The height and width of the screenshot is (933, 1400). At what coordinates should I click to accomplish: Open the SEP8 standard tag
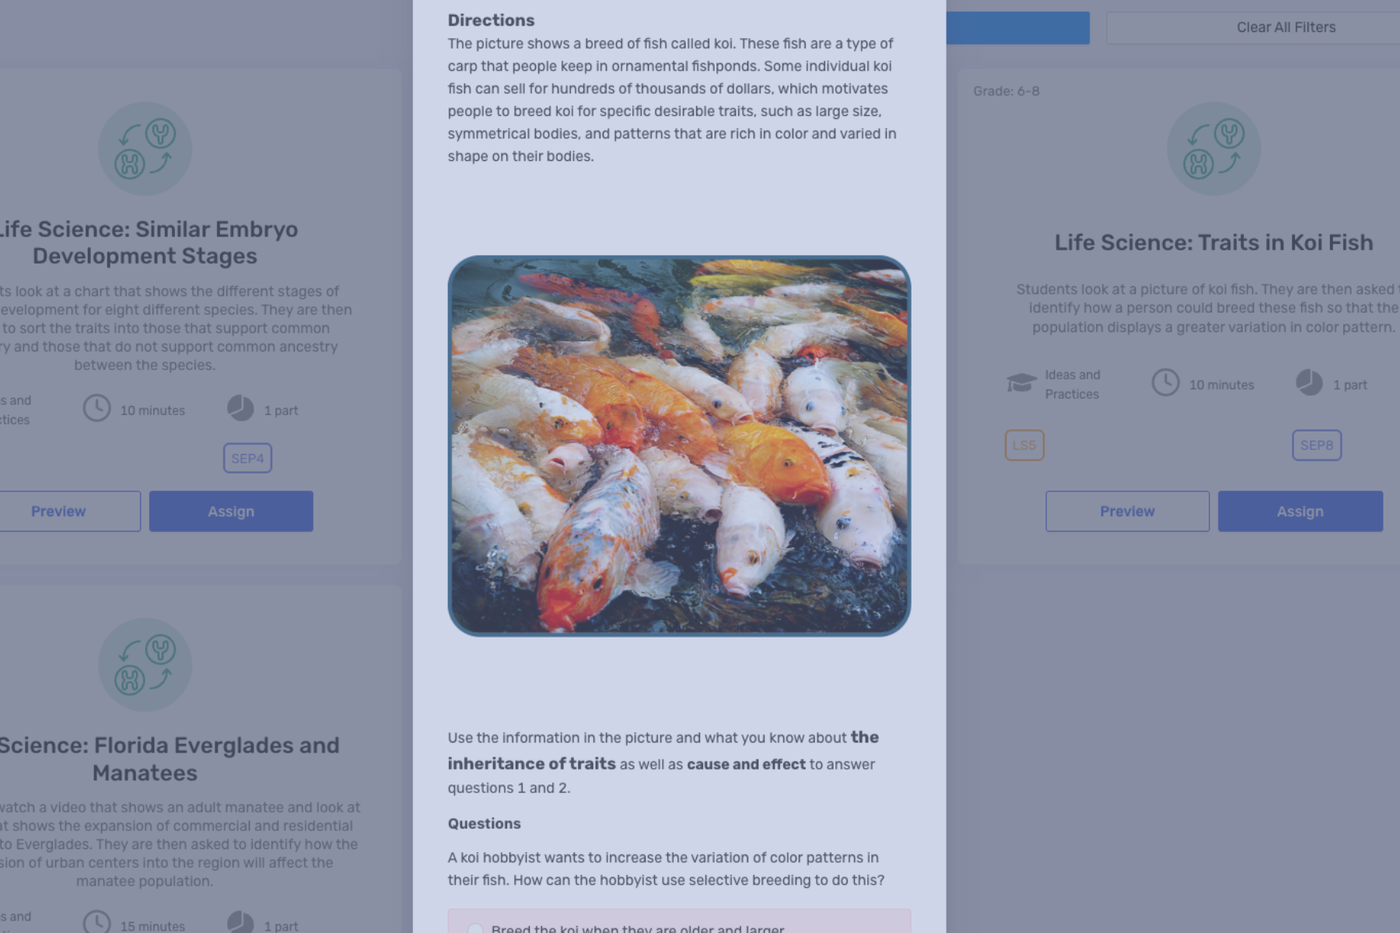point(1316,445)
